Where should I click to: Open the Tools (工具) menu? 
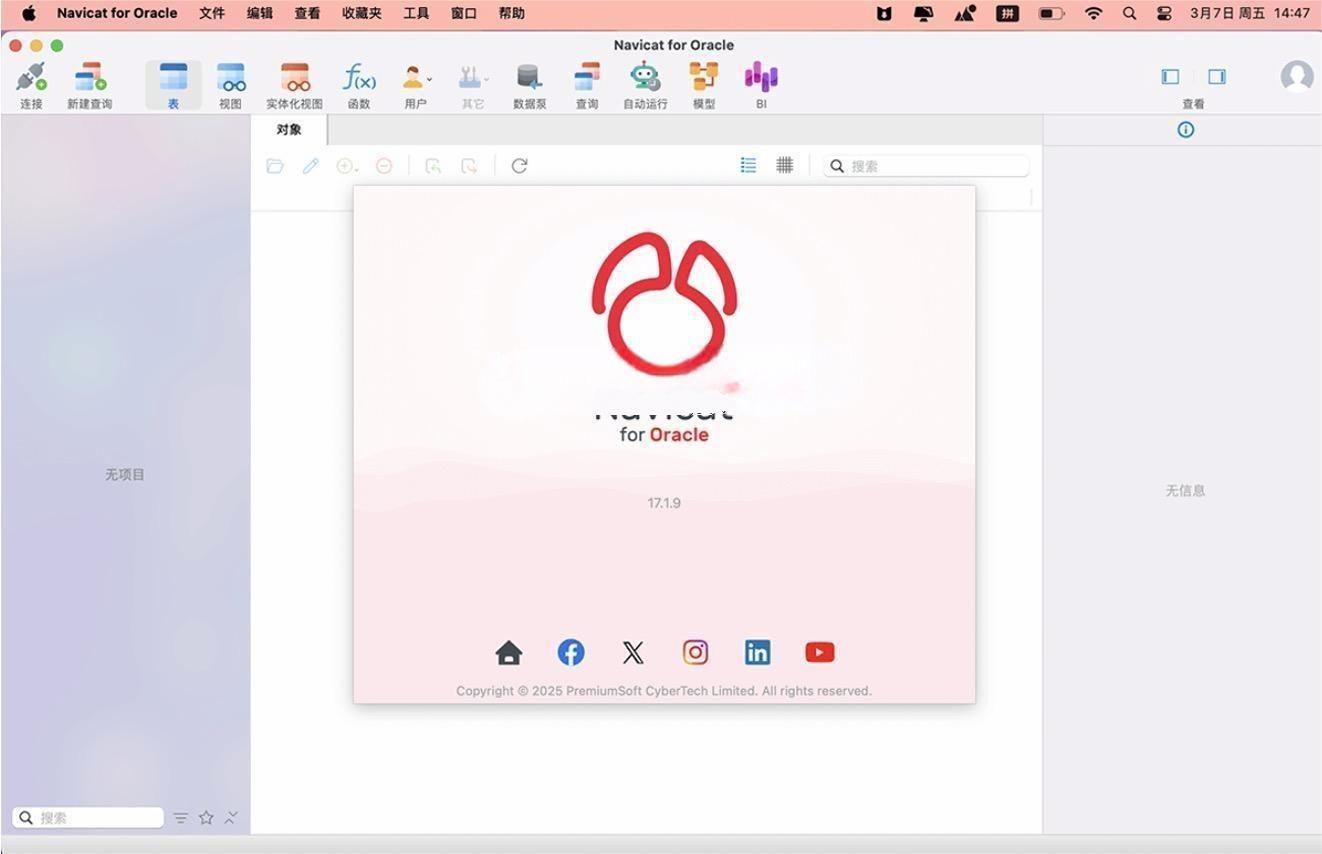pos(416,13)
